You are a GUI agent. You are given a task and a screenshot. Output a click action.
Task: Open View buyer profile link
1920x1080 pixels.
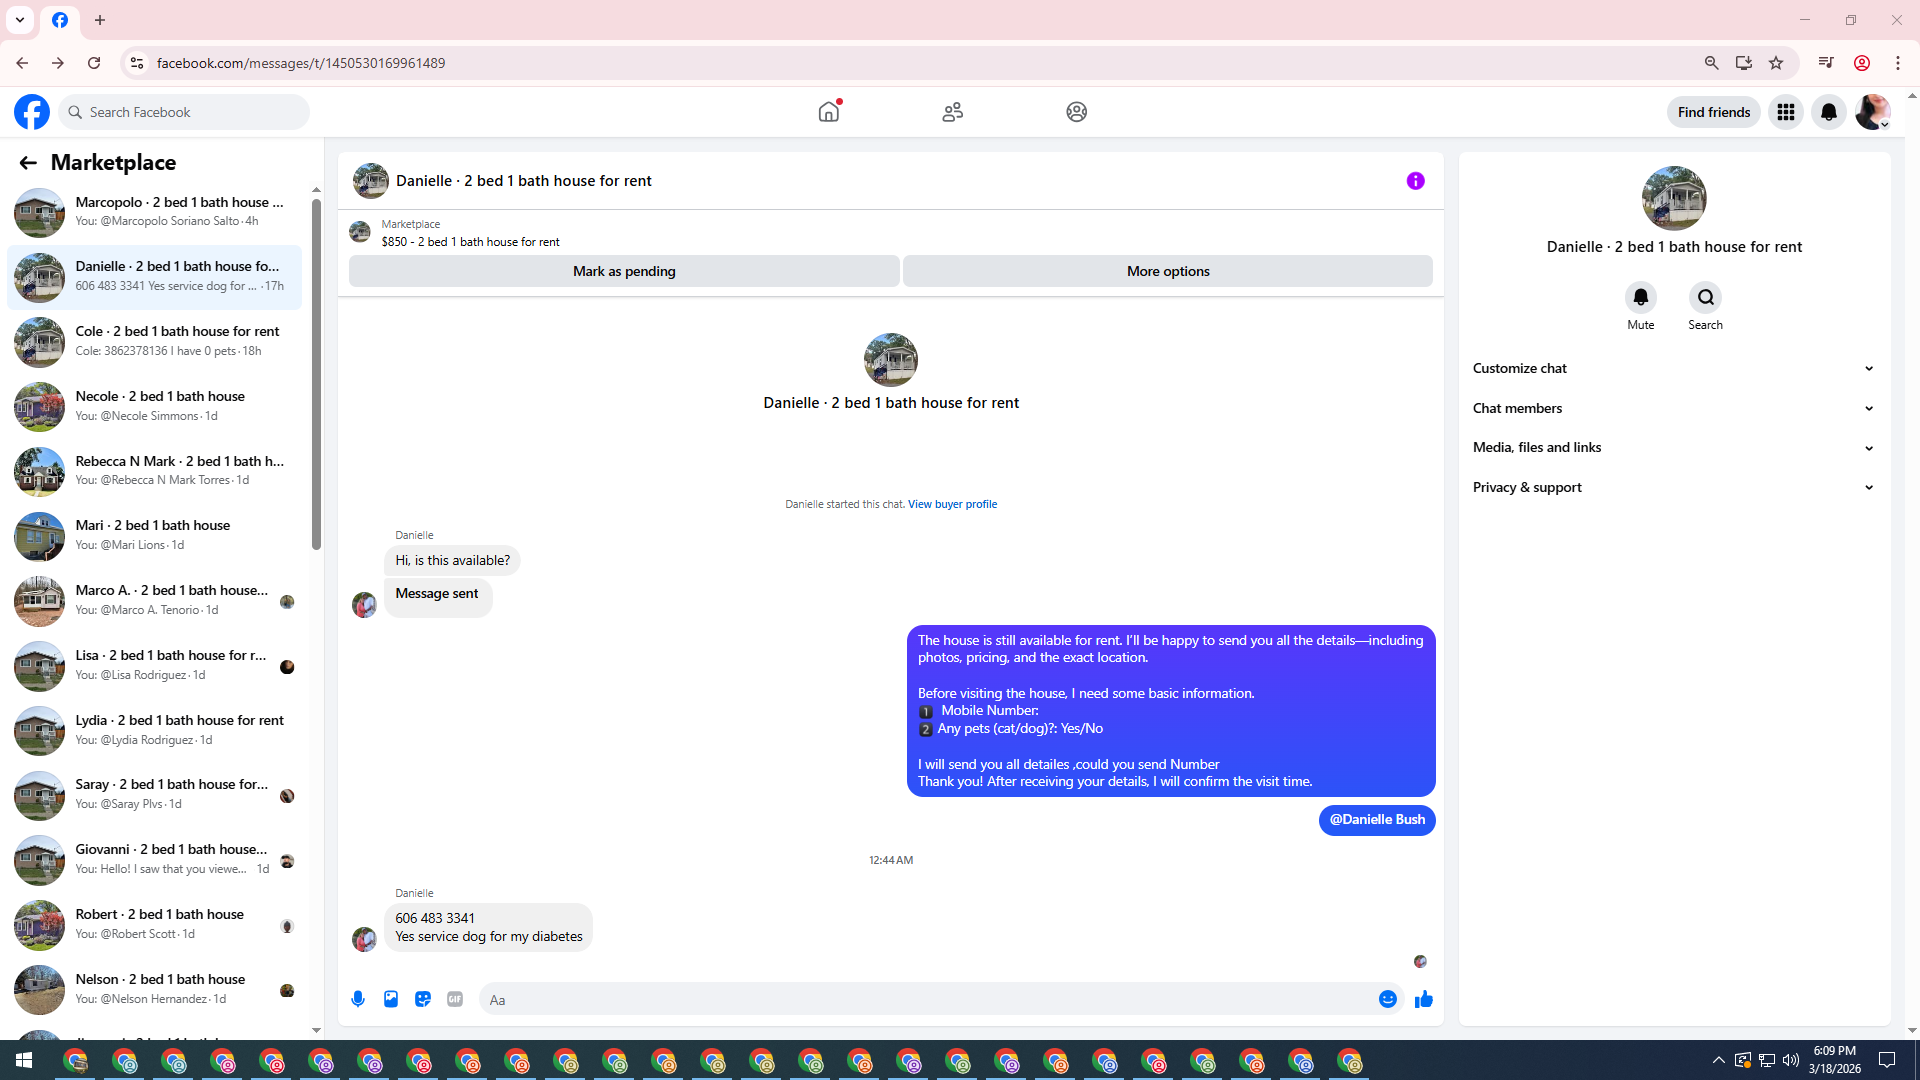(x=952, y=504)
